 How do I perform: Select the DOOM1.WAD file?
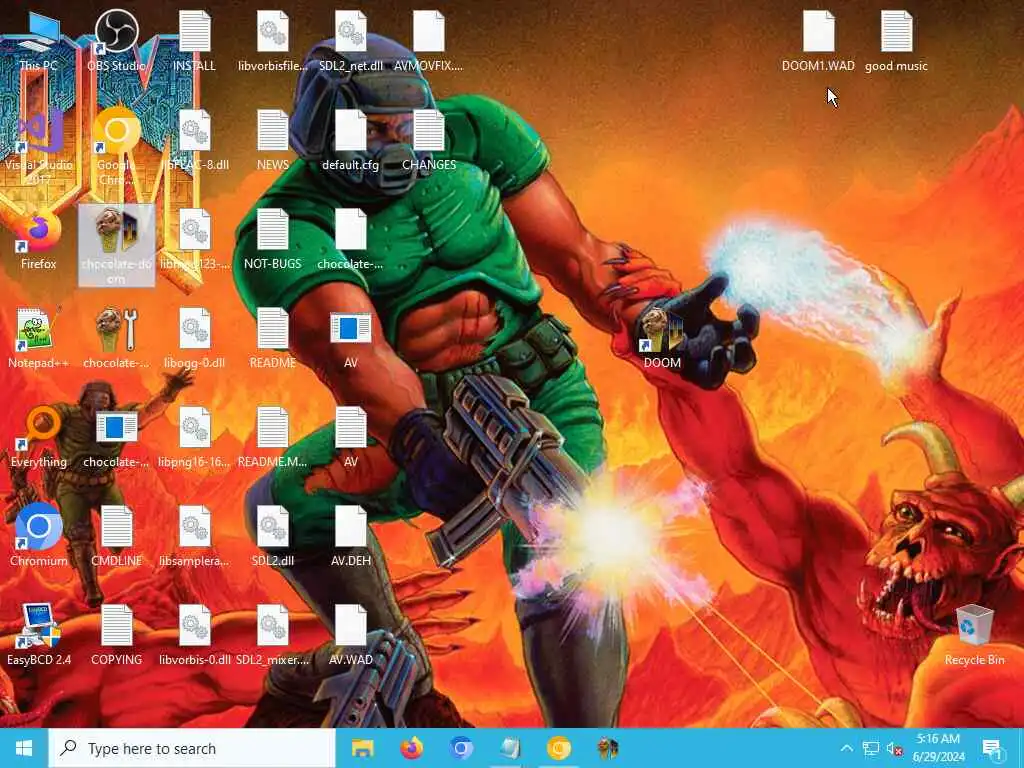818,40
